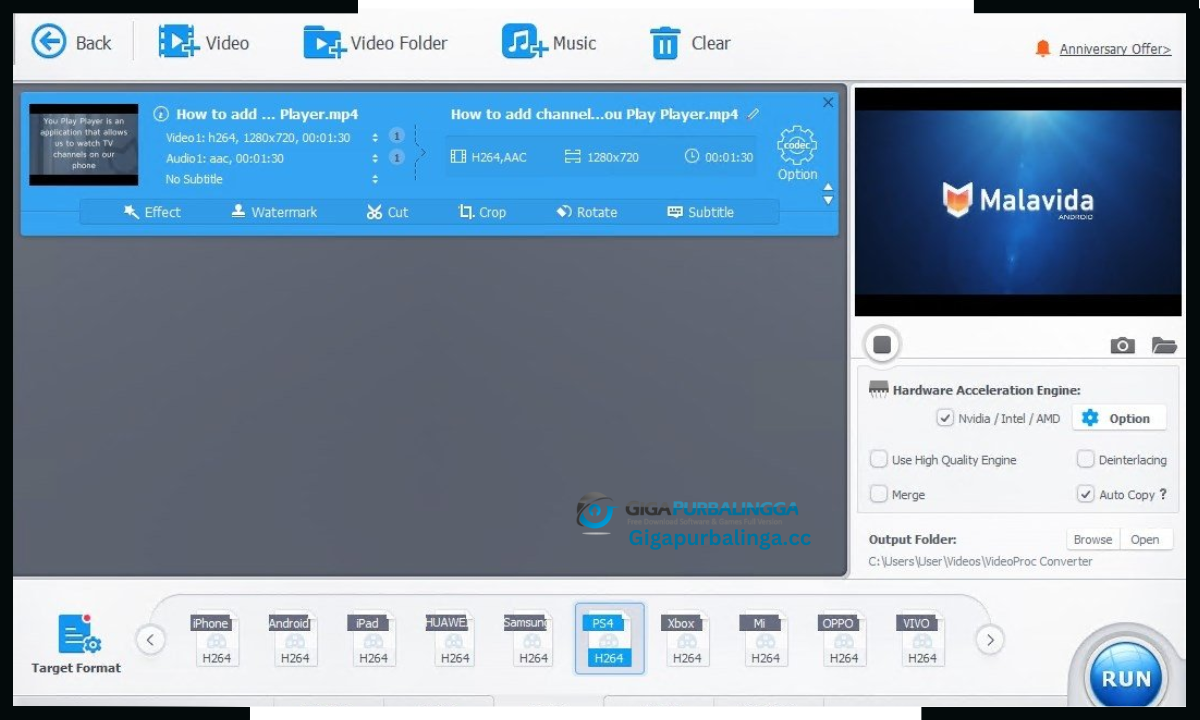Image resolution: width=1200 pixels, height=720 pixels.
Task: Toggle the Auto Copy checkbox
Action: (x=1085, y=494)
